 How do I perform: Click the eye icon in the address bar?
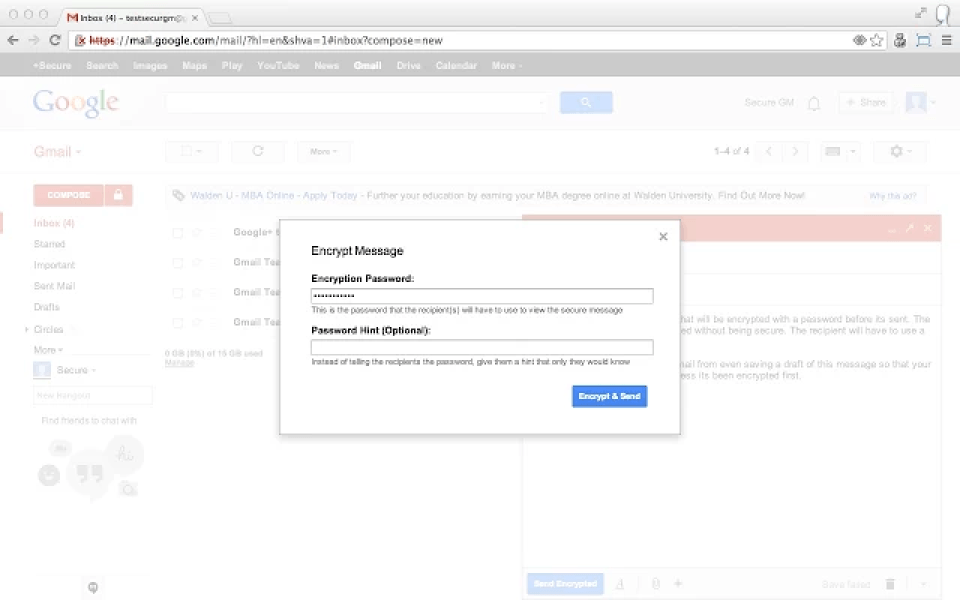[860, 40]
